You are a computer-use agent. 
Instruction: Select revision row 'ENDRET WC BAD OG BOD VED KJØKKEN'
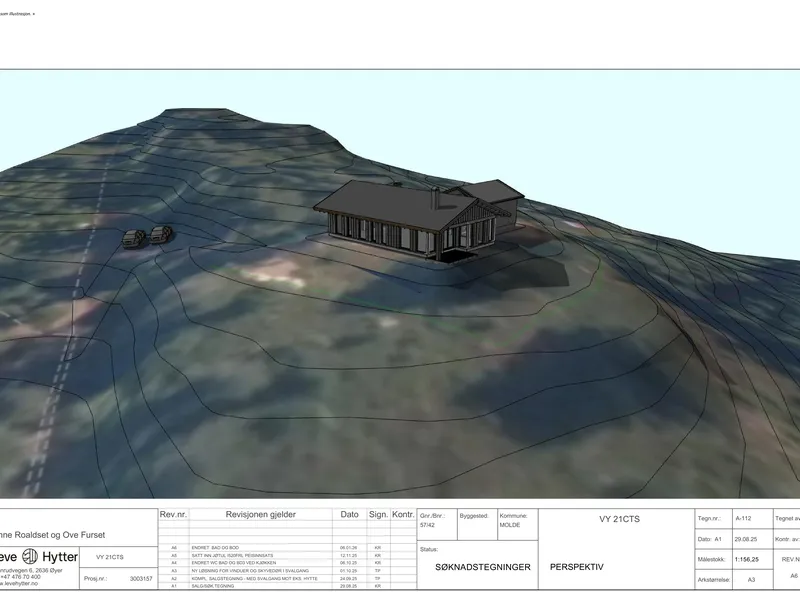pyautogui.click(x=234, y=563)
